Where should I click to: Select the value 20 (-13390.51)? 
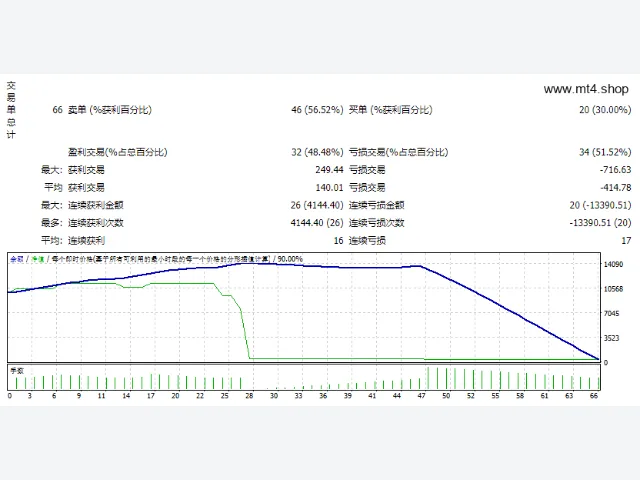point(600,205)
